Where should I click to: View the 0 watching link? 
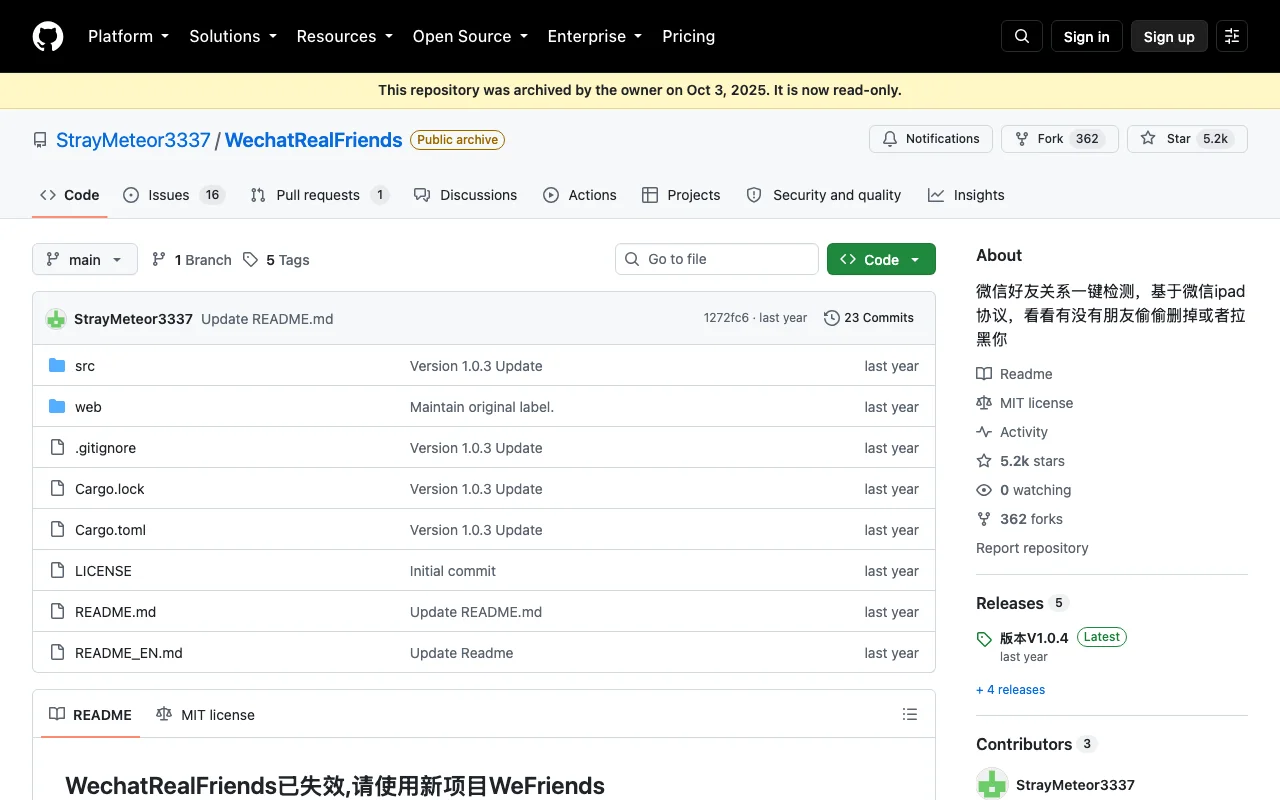[x=1024, y=490]
